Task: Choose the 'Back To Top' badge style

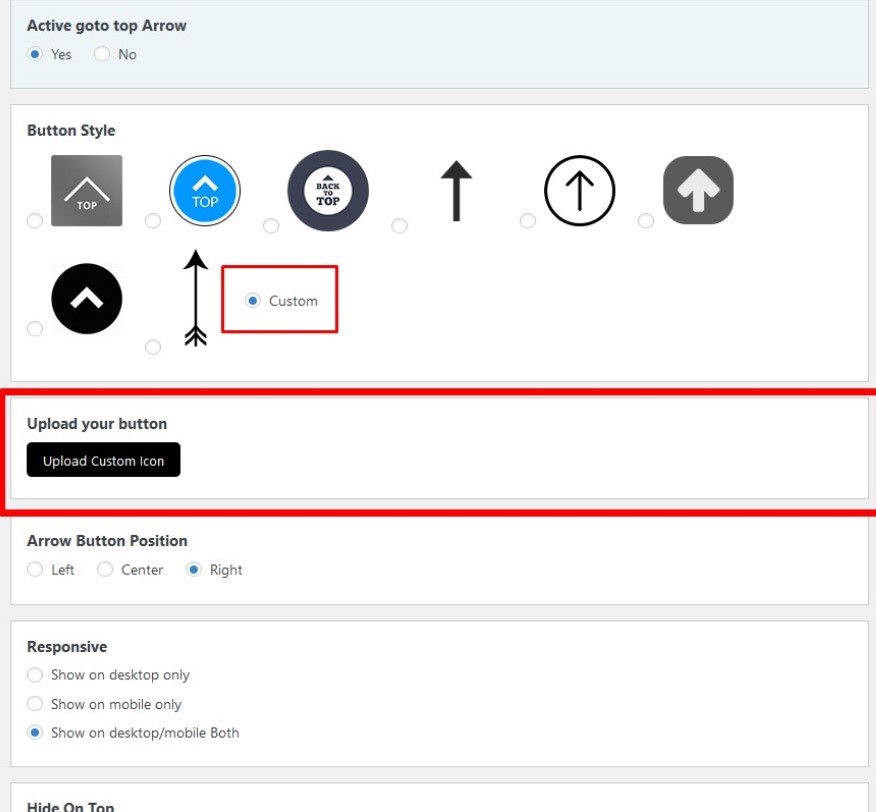Action: click(271, 226)
